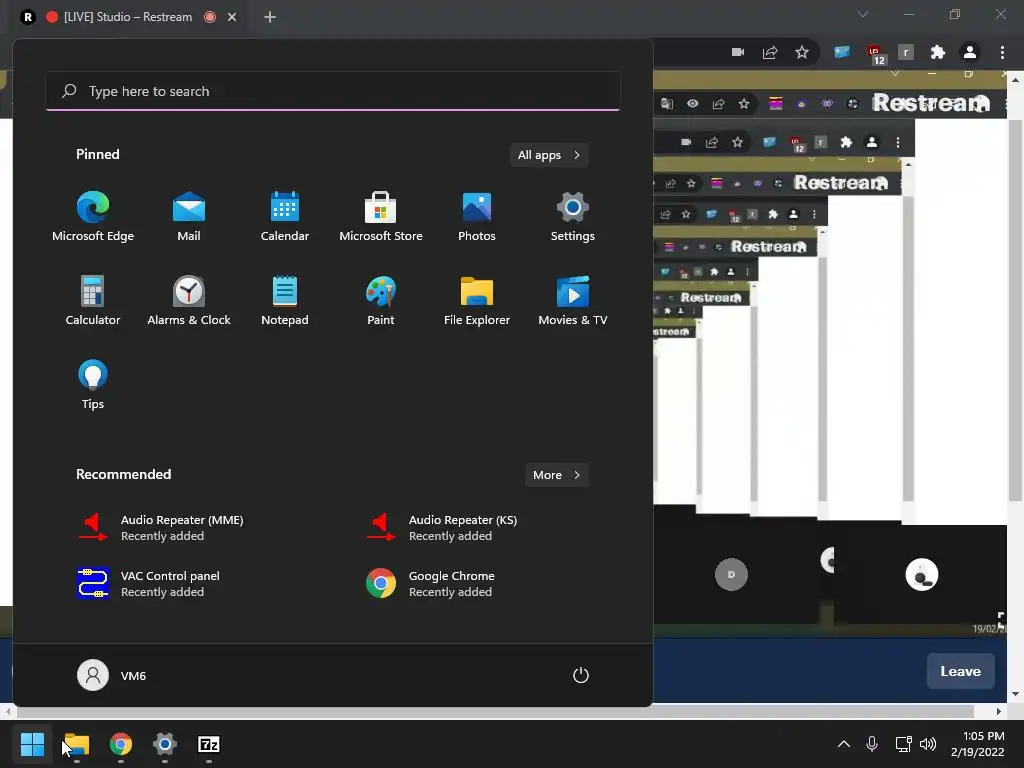Open Microsoft Store
The image size is (1024, 768).
click(x=381, y=217)
